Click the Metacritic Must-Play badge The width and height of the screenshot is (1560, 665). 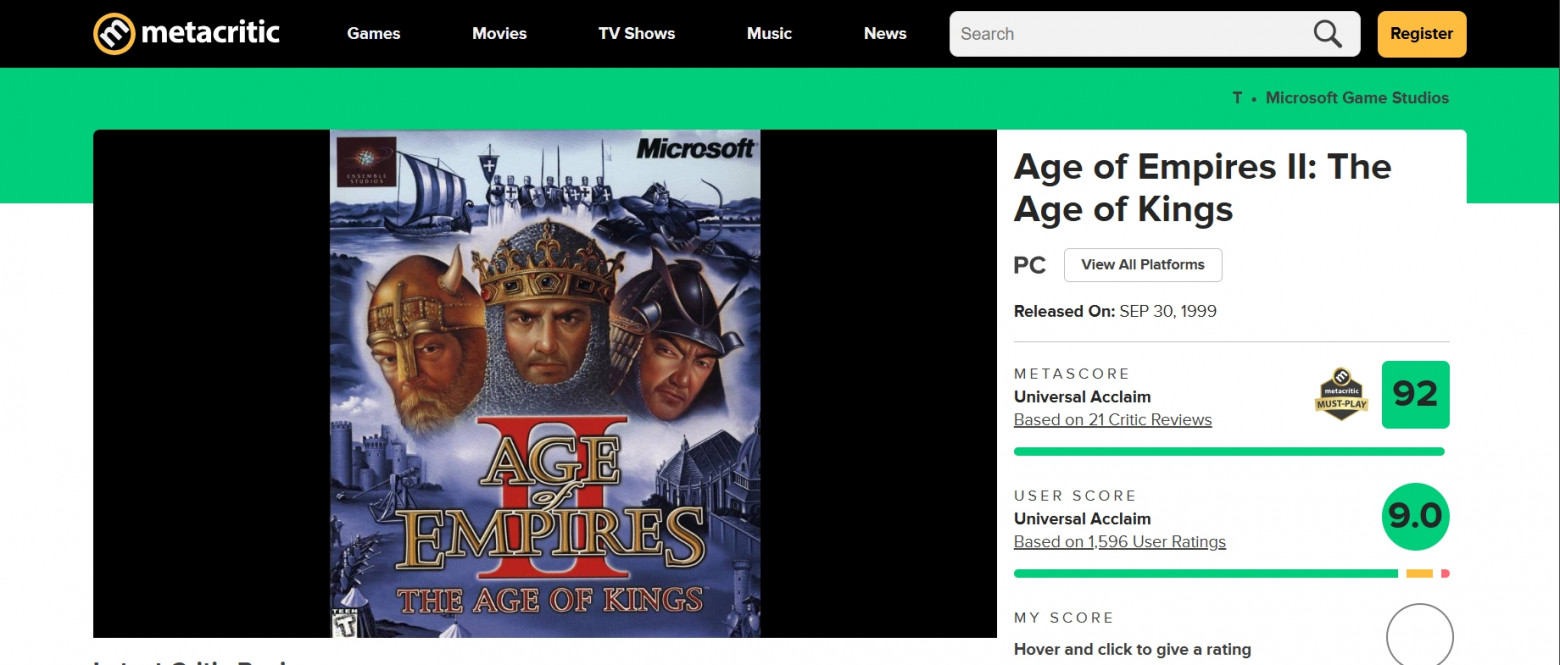click(x=1340, y=394)
